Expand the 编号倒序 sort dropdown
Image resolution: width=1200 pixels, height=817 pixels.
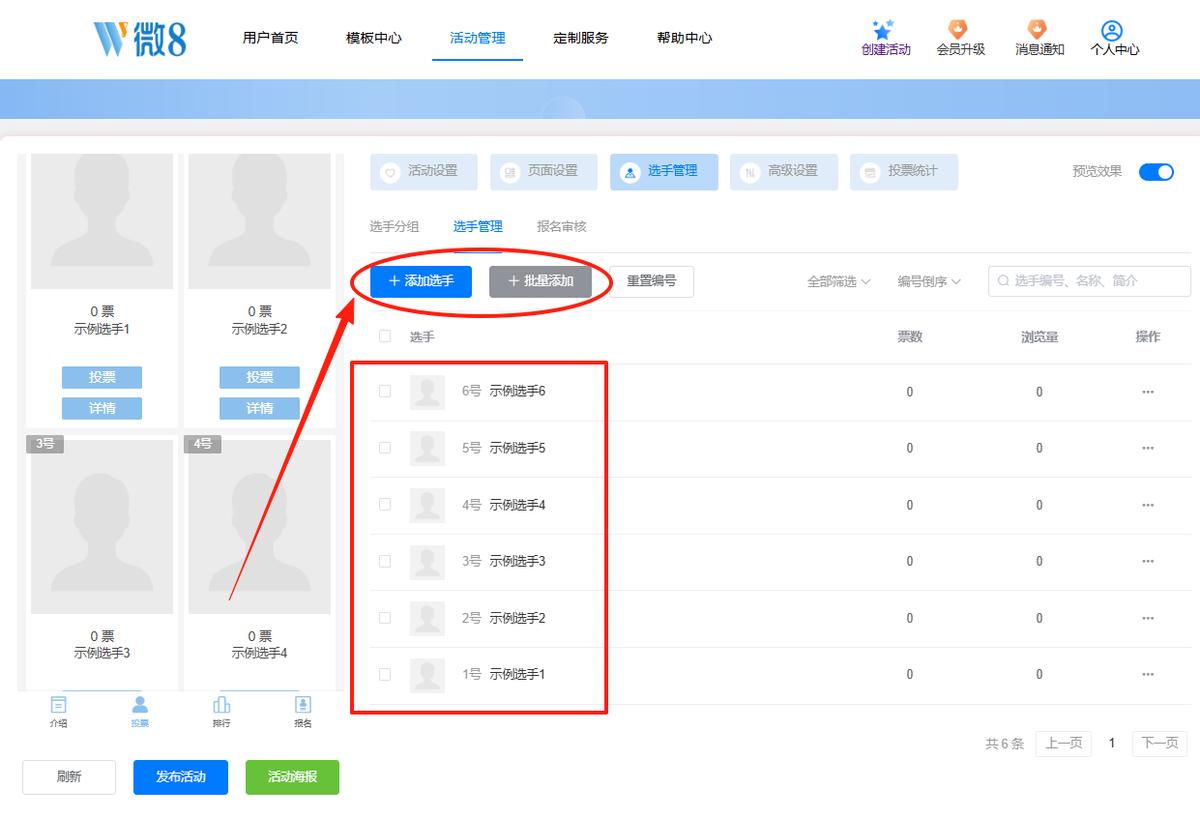[929, 282]
